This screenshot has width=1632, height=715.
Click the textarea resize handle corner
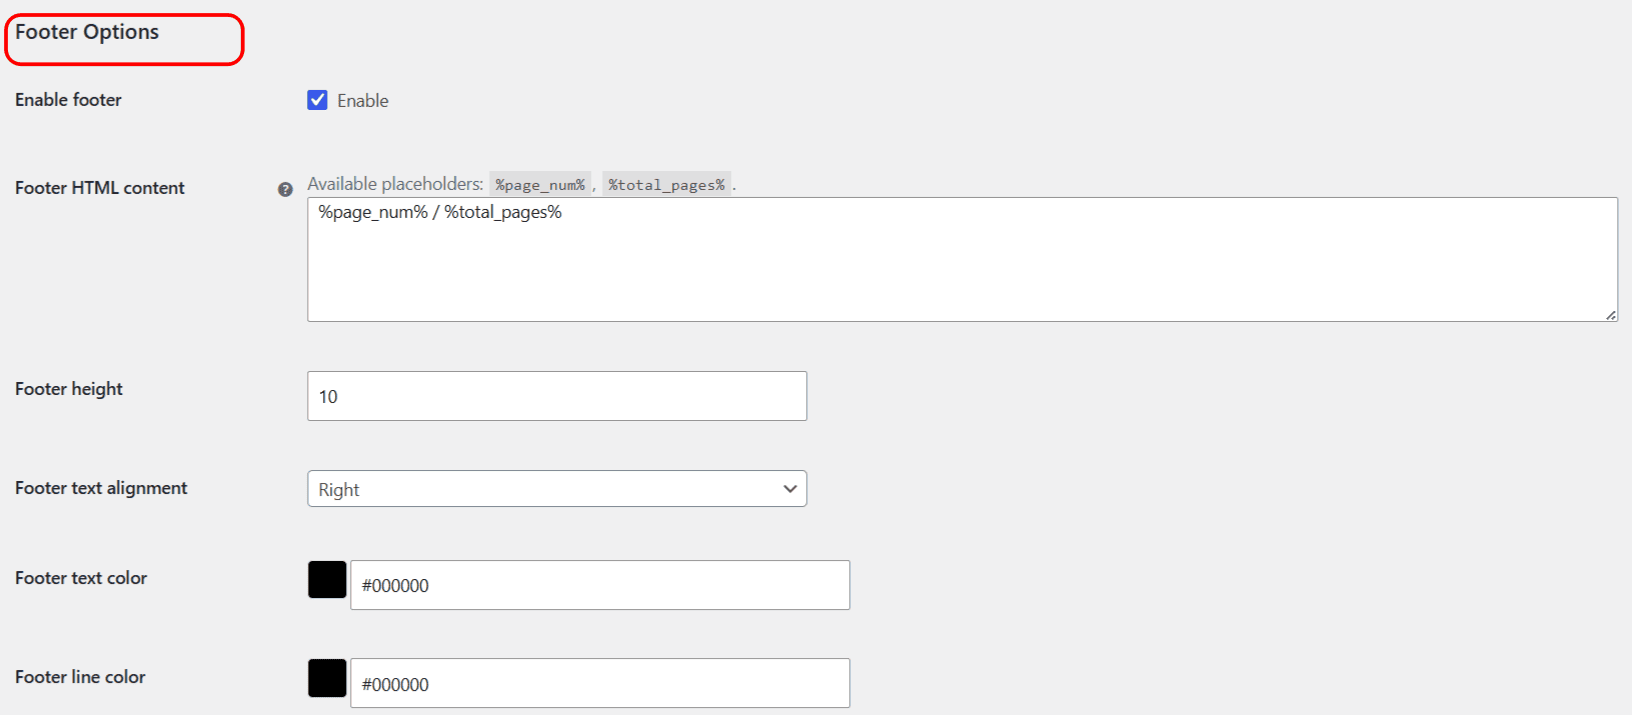[x=1611, y=315]
